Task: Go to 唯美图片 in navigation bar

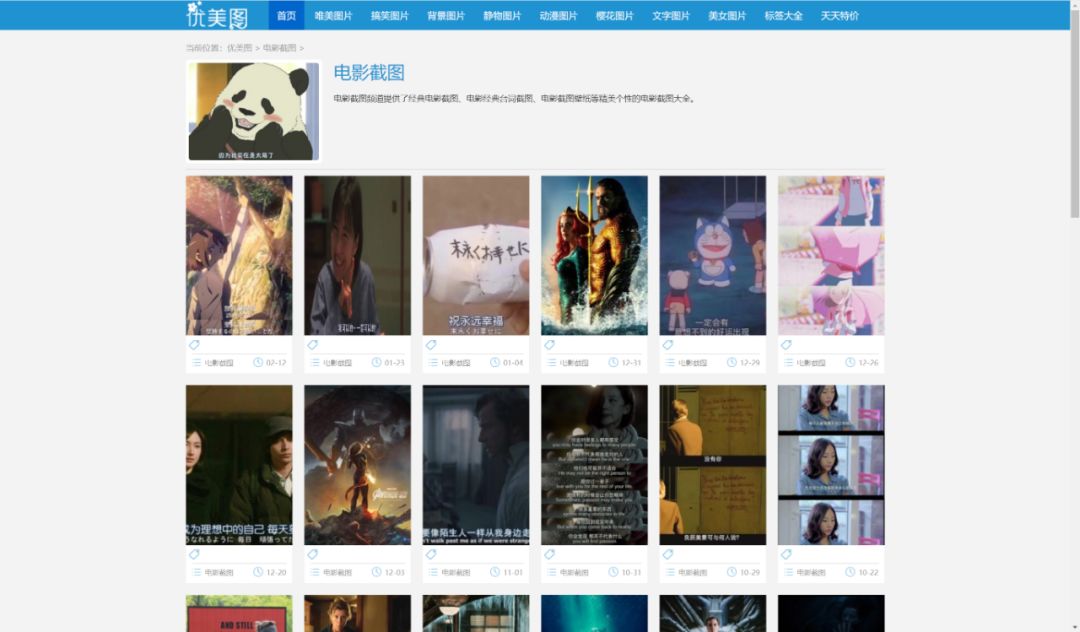Action: click(333, 15)
